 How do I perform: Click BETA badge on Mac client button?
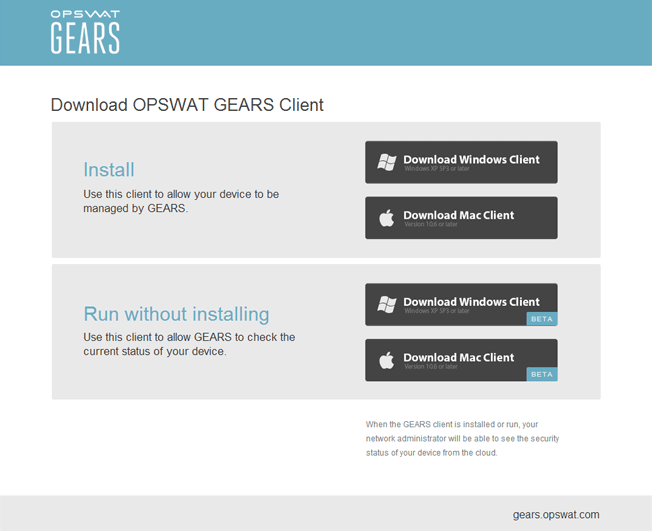coord(542,374)
